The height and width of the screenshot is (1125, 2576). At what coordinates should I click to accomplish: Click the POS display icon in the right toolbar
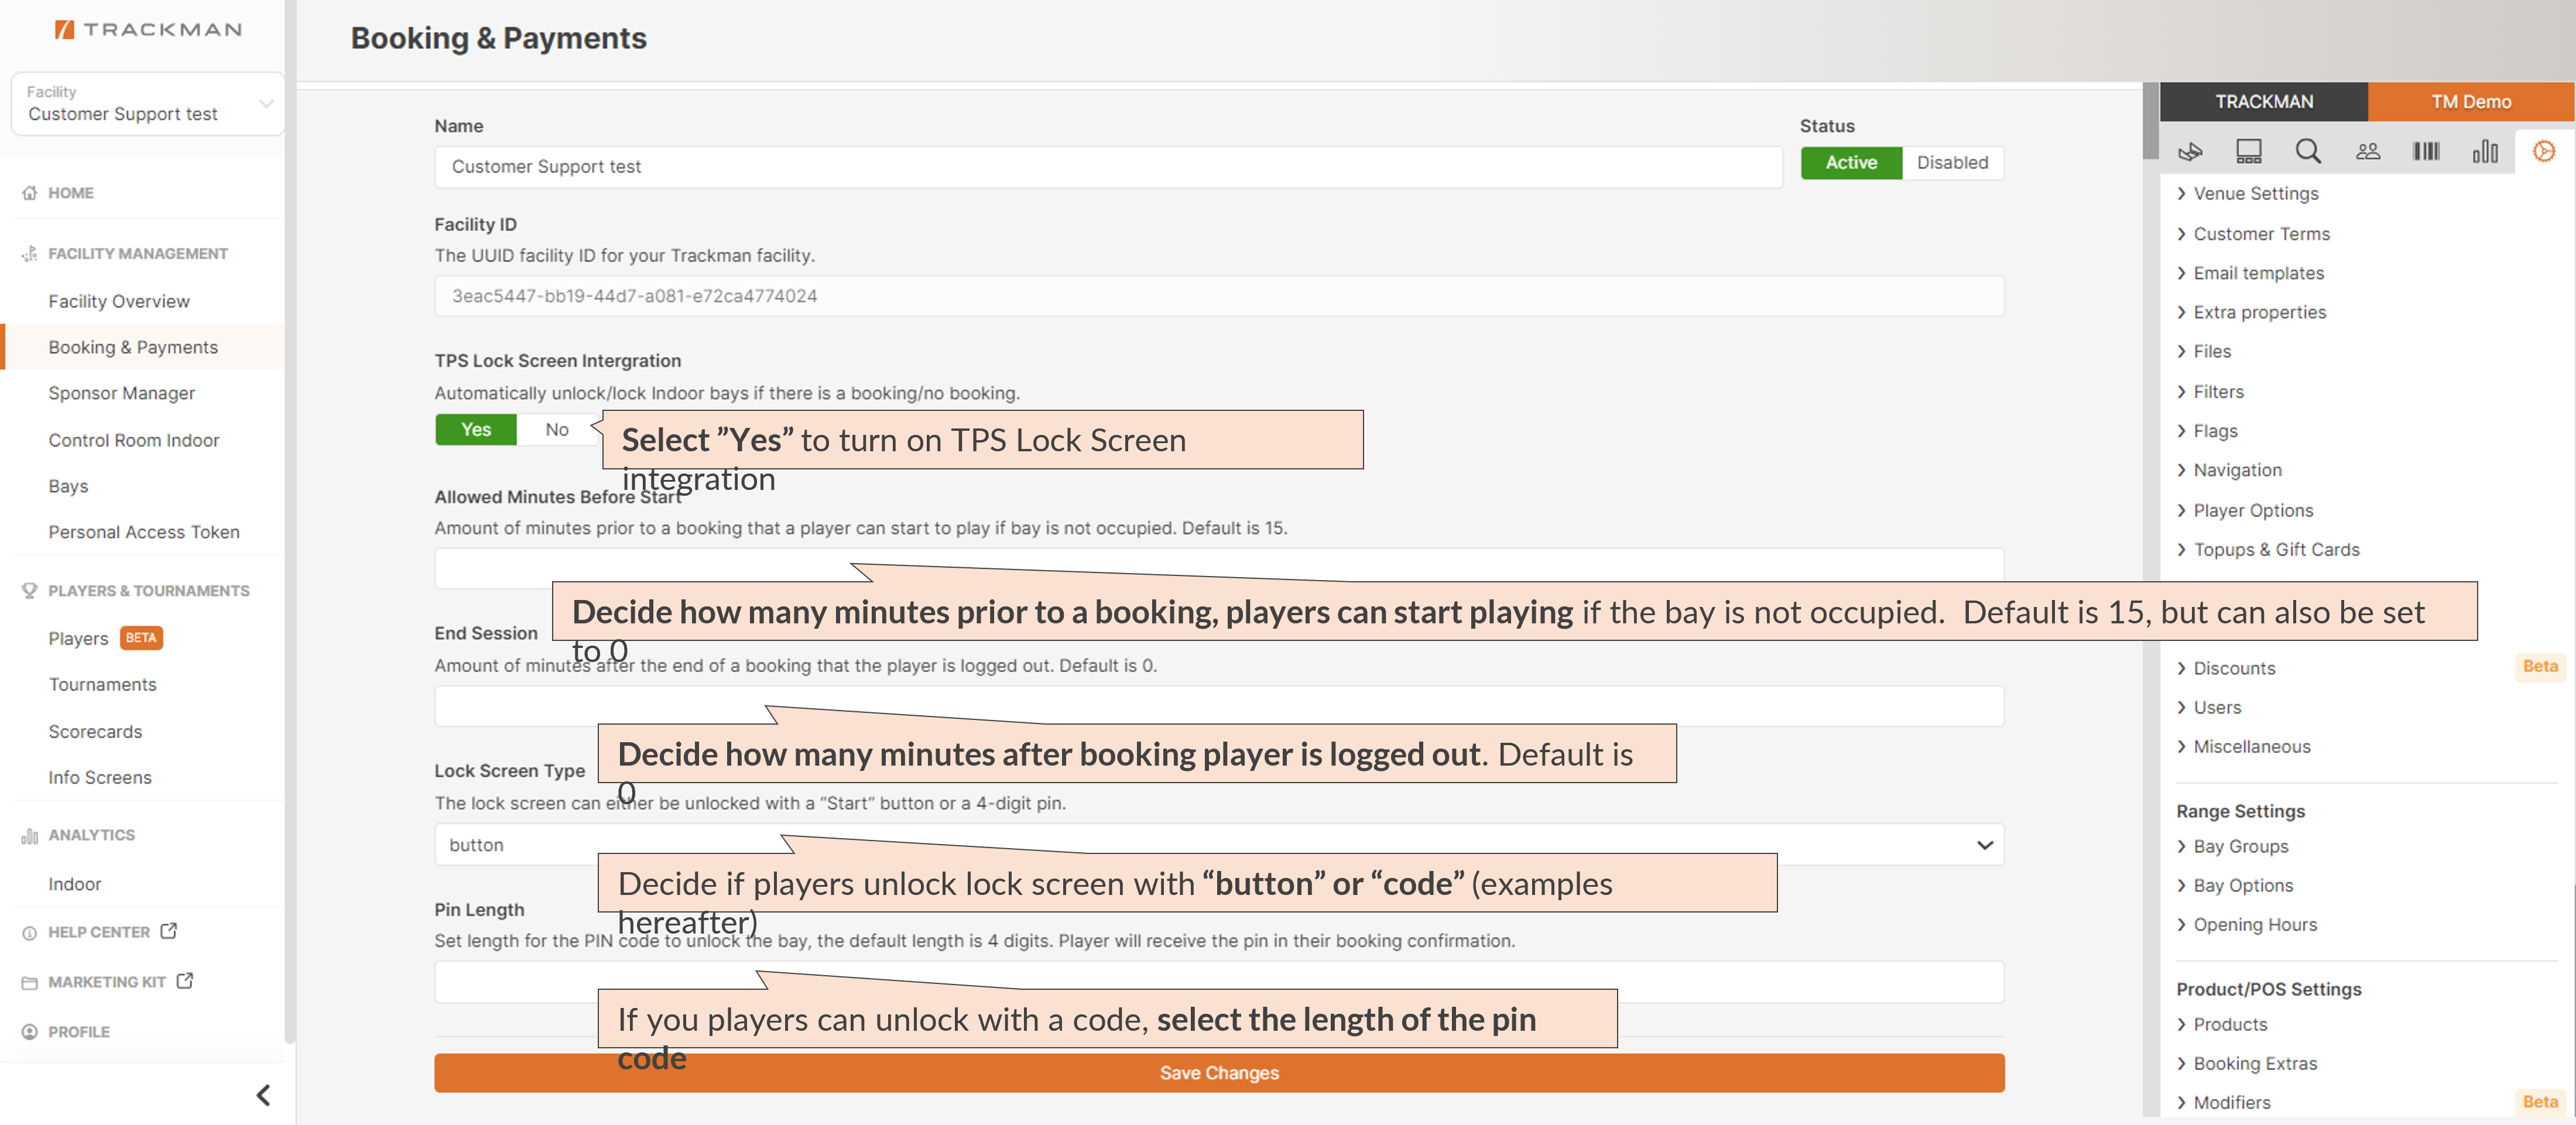tap(2249, 151)
